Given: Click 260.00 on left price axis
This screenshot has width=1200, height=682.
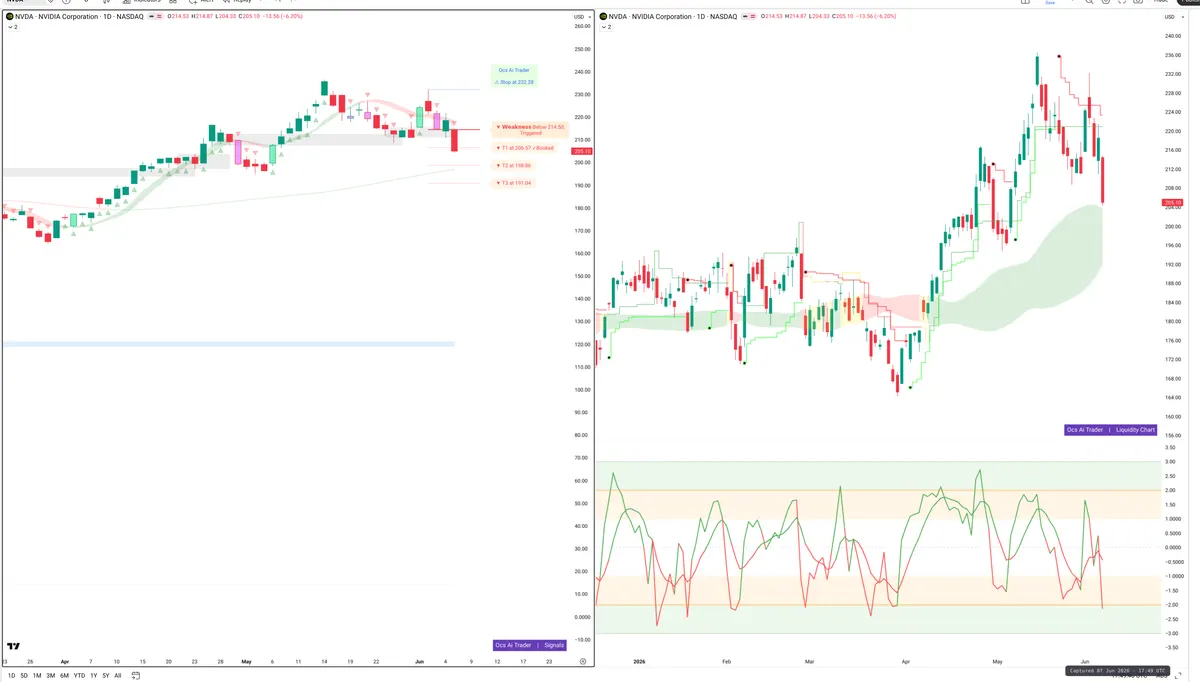Looking at the screenshot, I should (x=581, y=26).
